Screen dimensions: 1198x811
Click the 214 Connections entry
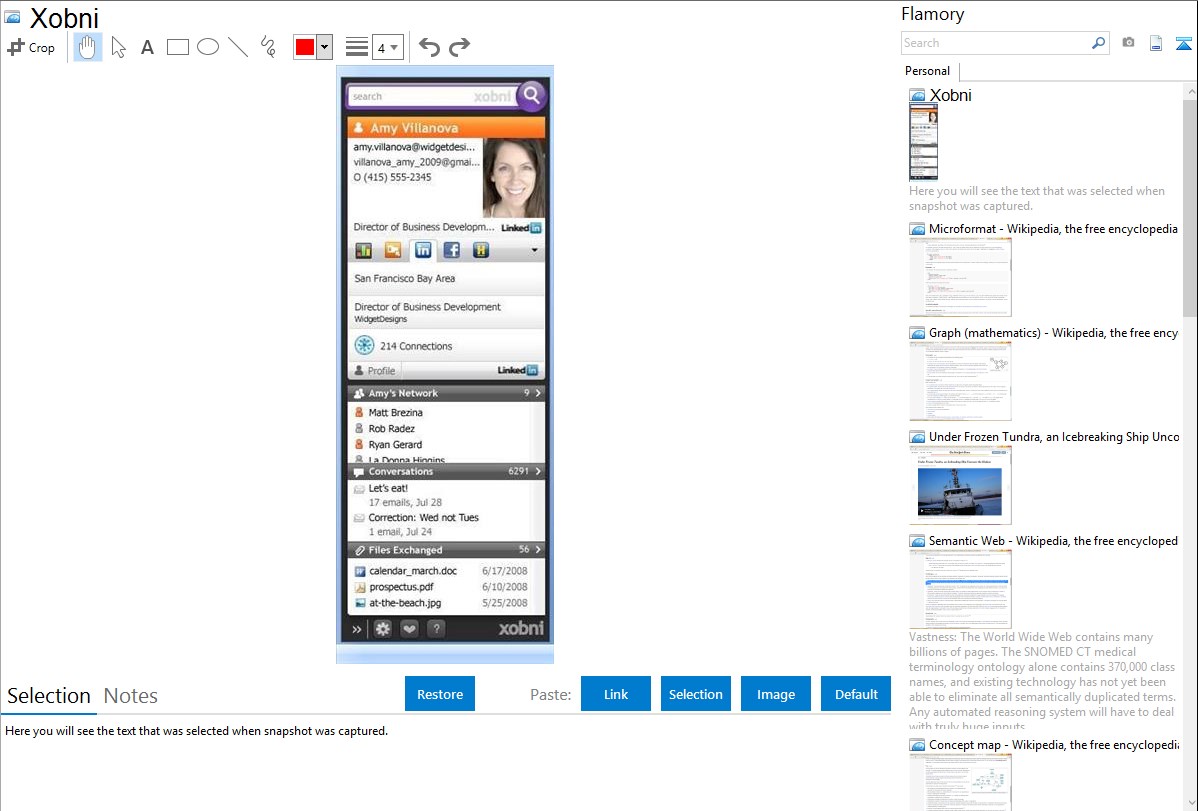coord(416,346)
